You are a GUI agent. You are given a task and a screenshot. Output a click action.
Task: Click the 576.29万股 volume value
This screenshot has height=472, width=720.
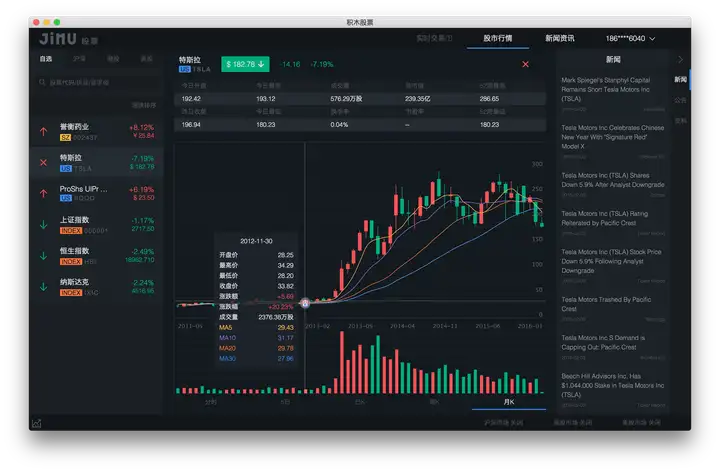click(346, 99)
